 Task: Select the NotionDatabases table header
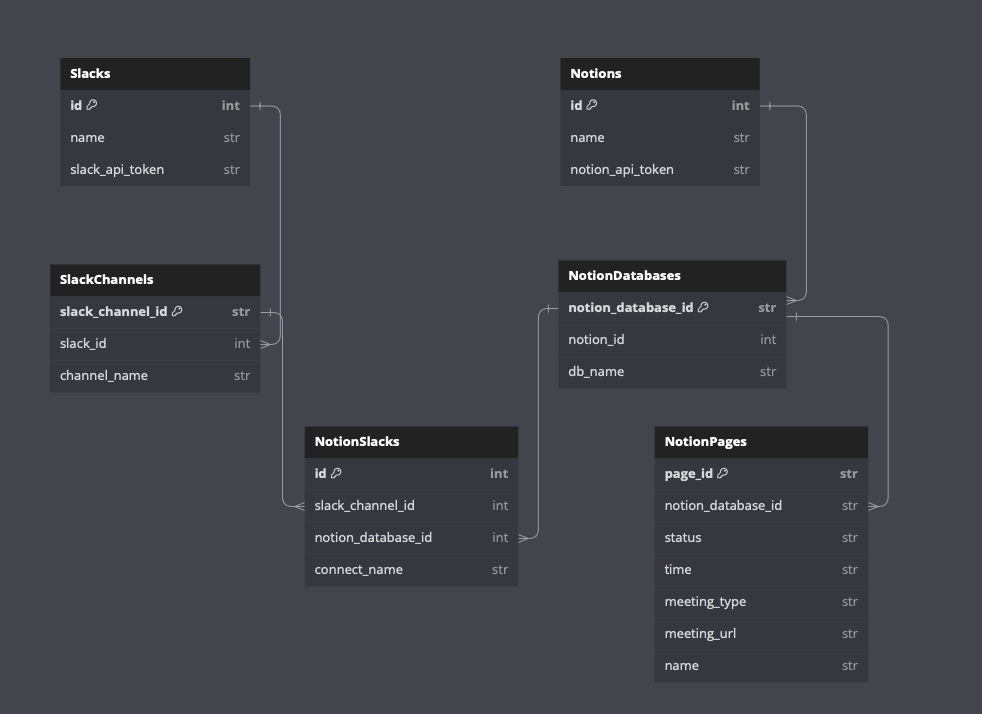pyautogui.click(x=672, y=276)
